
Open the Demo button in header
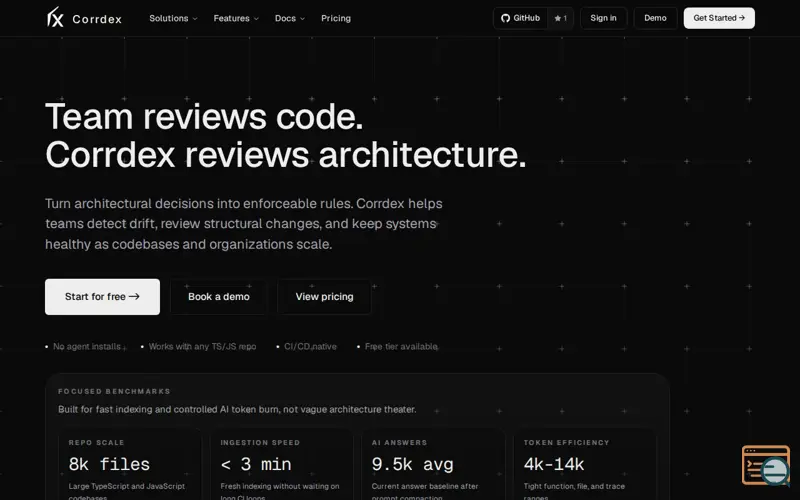tap(655, 18)
